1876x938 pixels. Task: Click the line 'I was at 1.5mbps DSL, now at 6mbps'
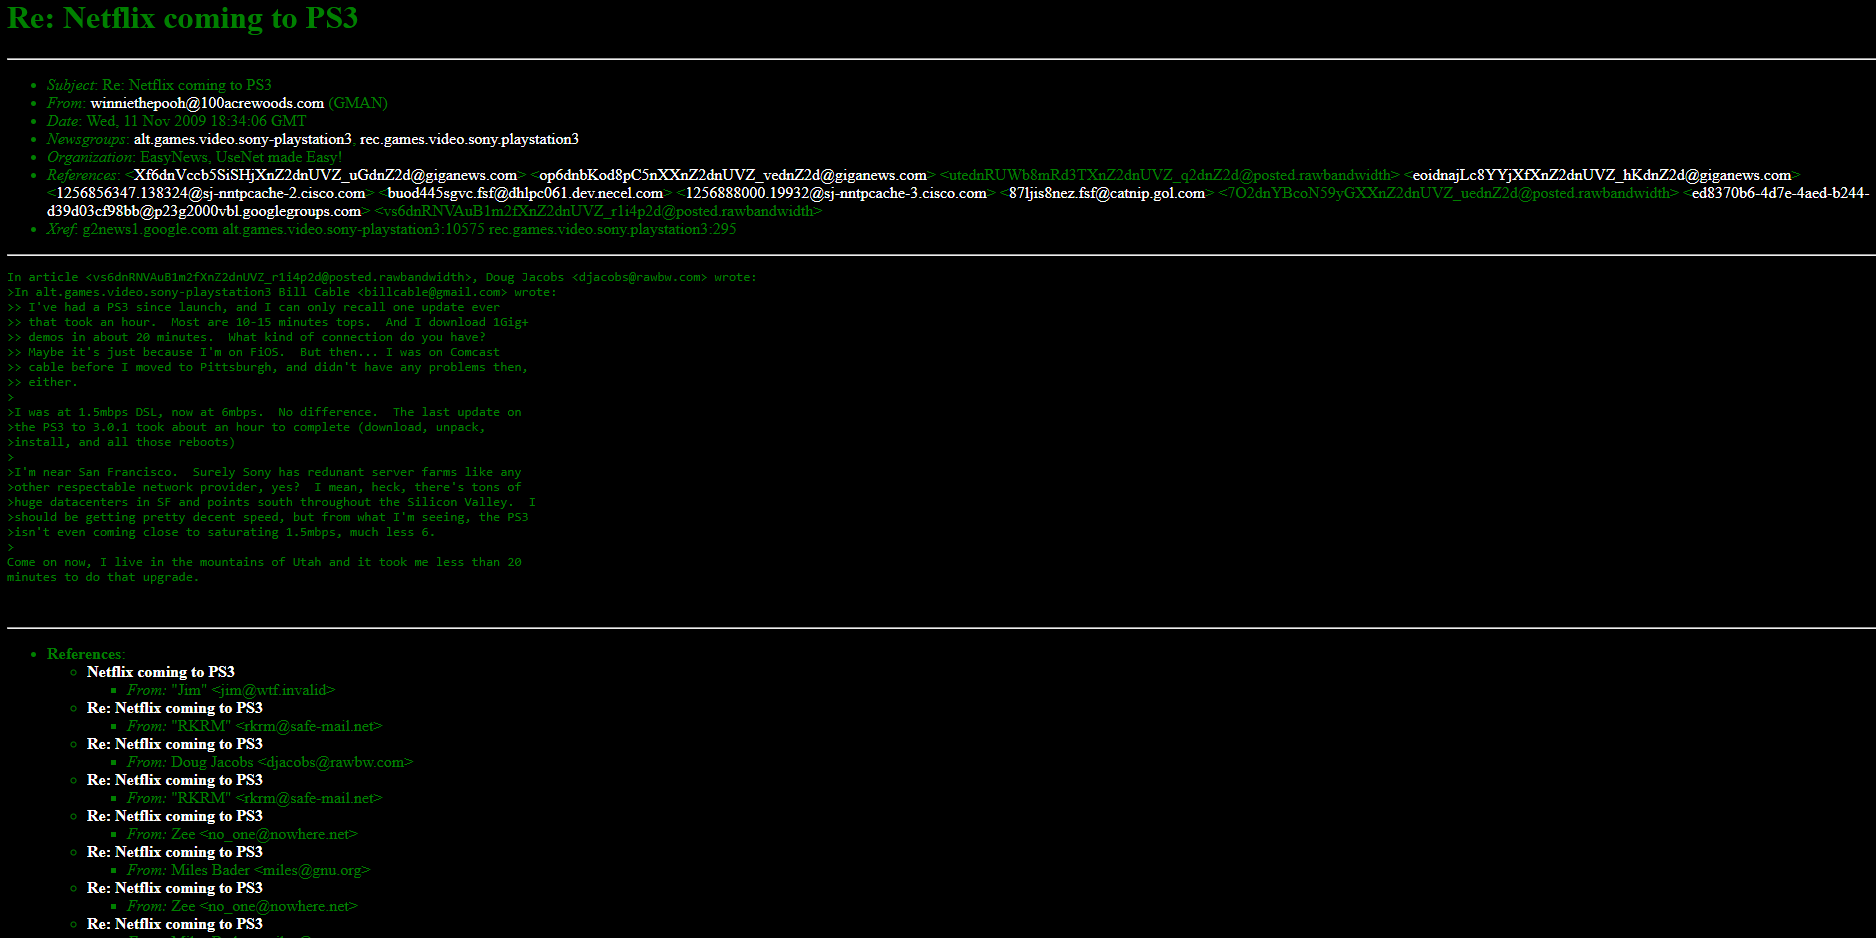pyautogui.click(x=264, y=412)
